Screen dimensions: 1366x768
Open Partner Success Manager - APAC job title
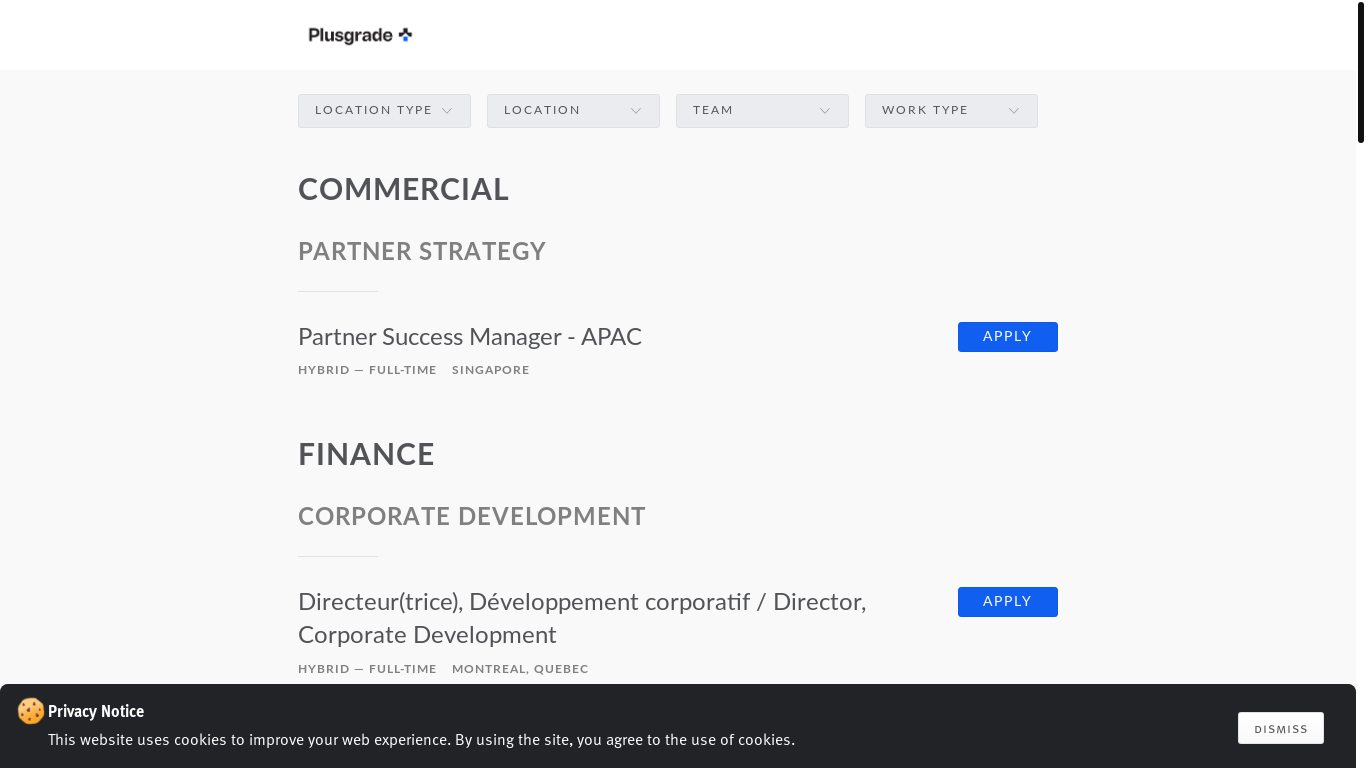[470, 337]
